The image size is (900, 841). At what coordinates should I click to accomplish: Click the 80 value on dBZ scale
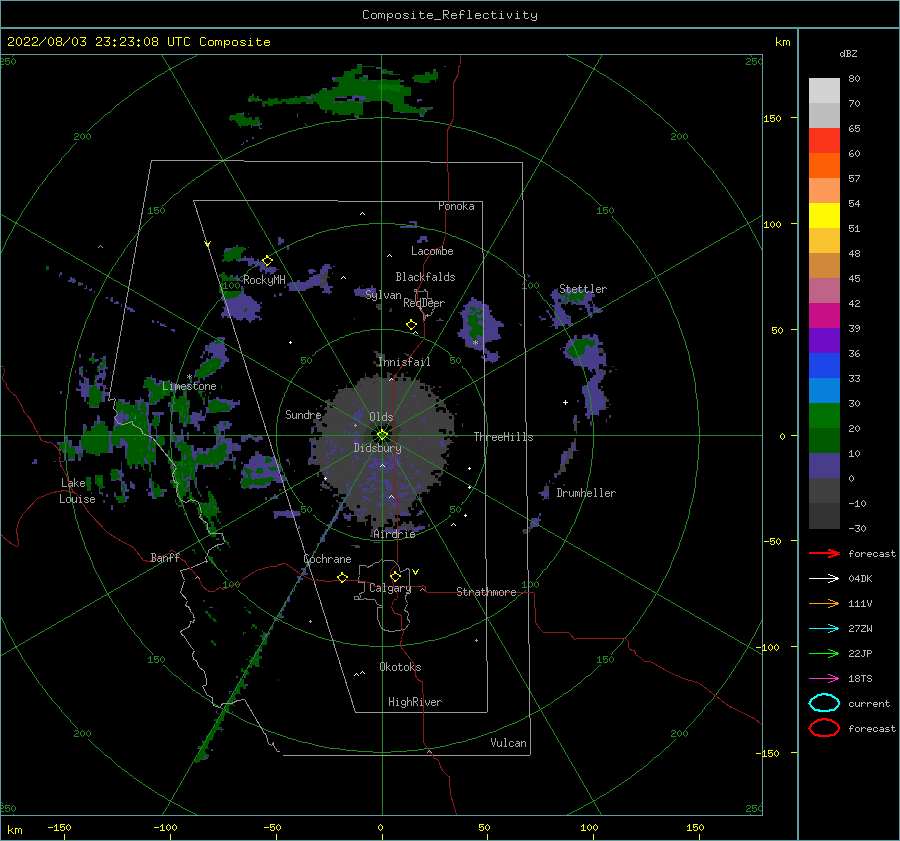854,78
